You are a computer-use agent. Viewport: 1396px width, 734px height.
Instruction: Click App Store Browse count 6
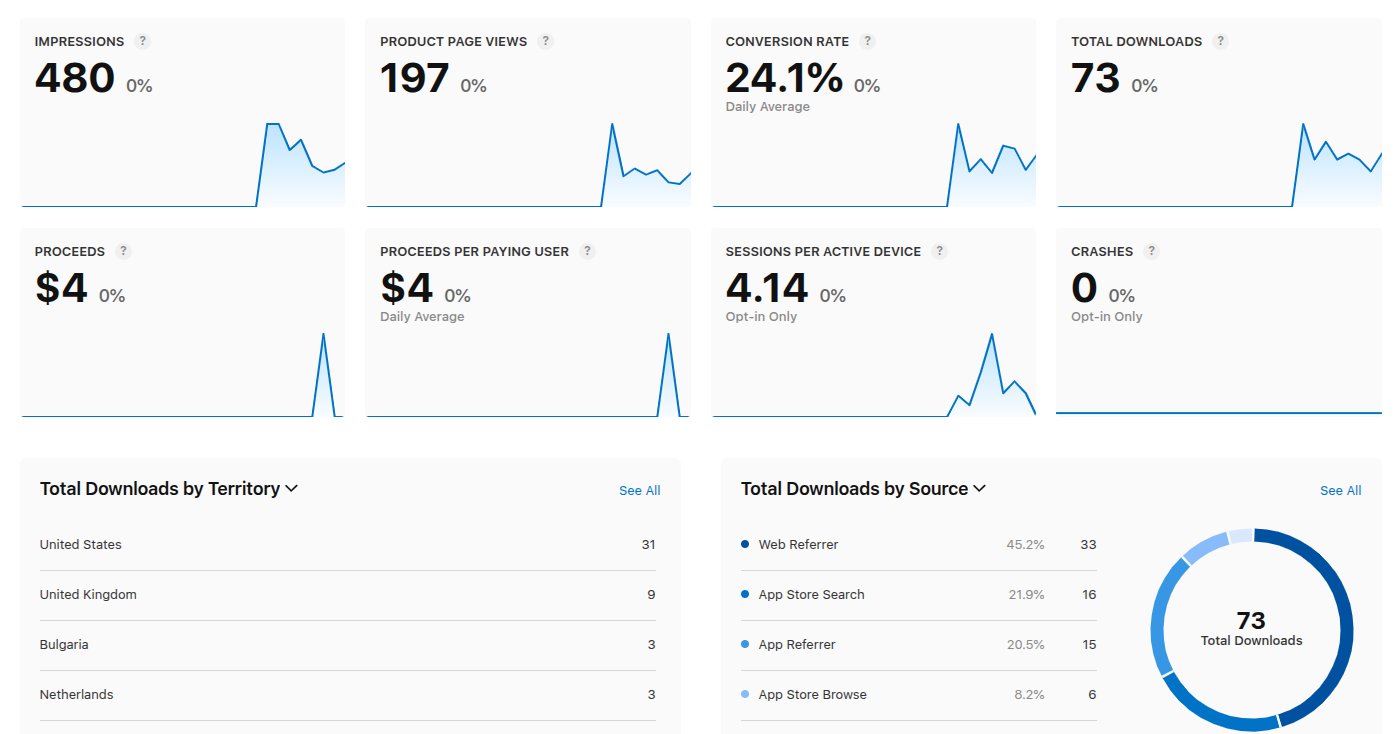[1092, 695]
